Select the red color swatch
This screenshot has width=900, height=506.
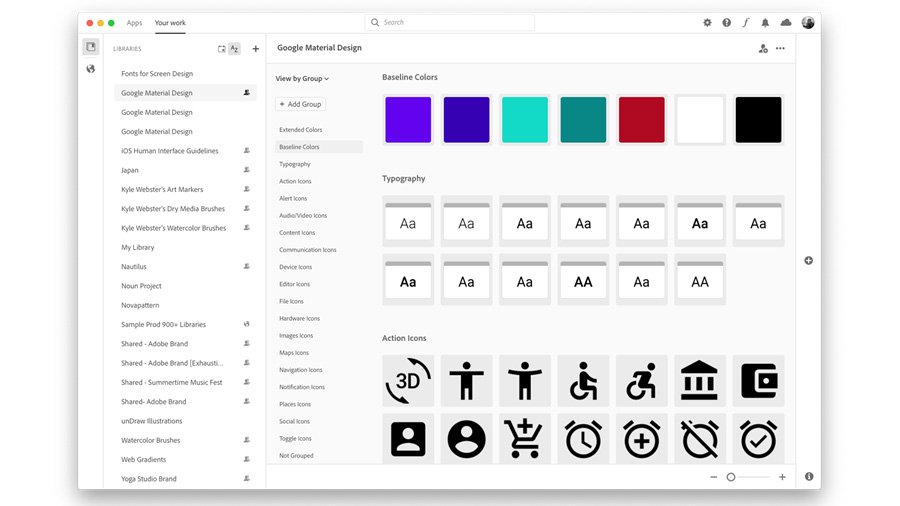click(x=642, y=119)
